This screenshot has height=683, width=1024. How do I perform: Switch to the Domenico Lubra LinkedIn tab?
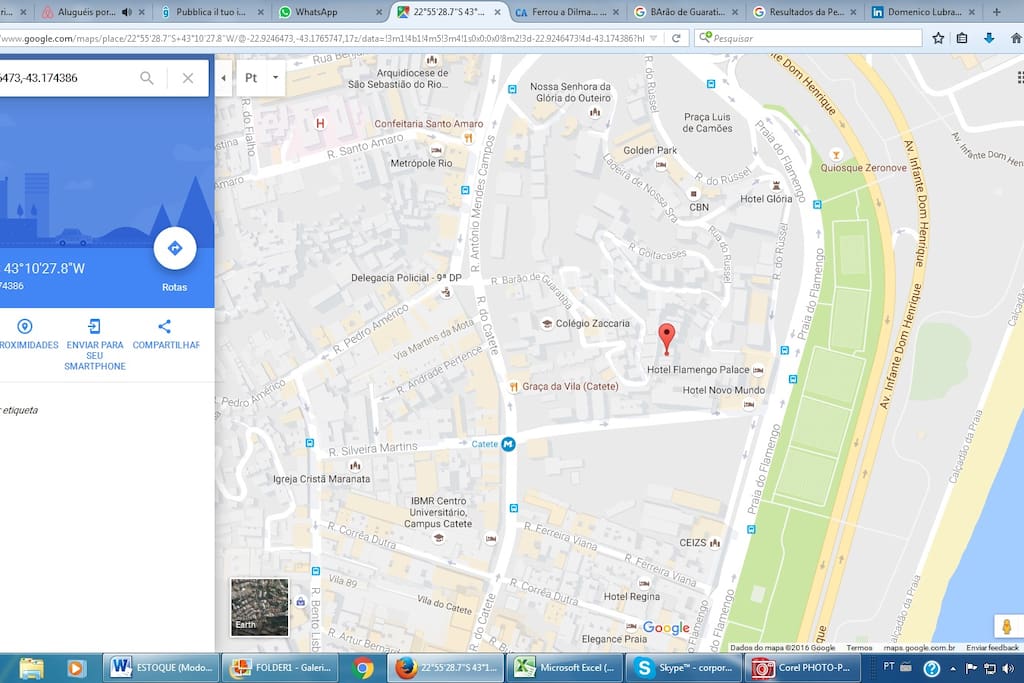pos(923,12)
